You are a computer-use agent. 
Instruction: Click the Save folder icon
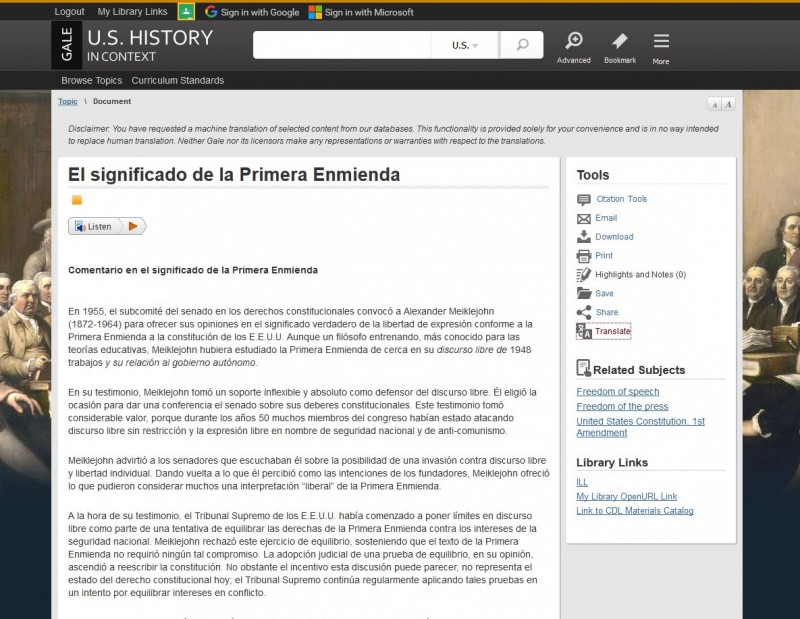[584, 293]
